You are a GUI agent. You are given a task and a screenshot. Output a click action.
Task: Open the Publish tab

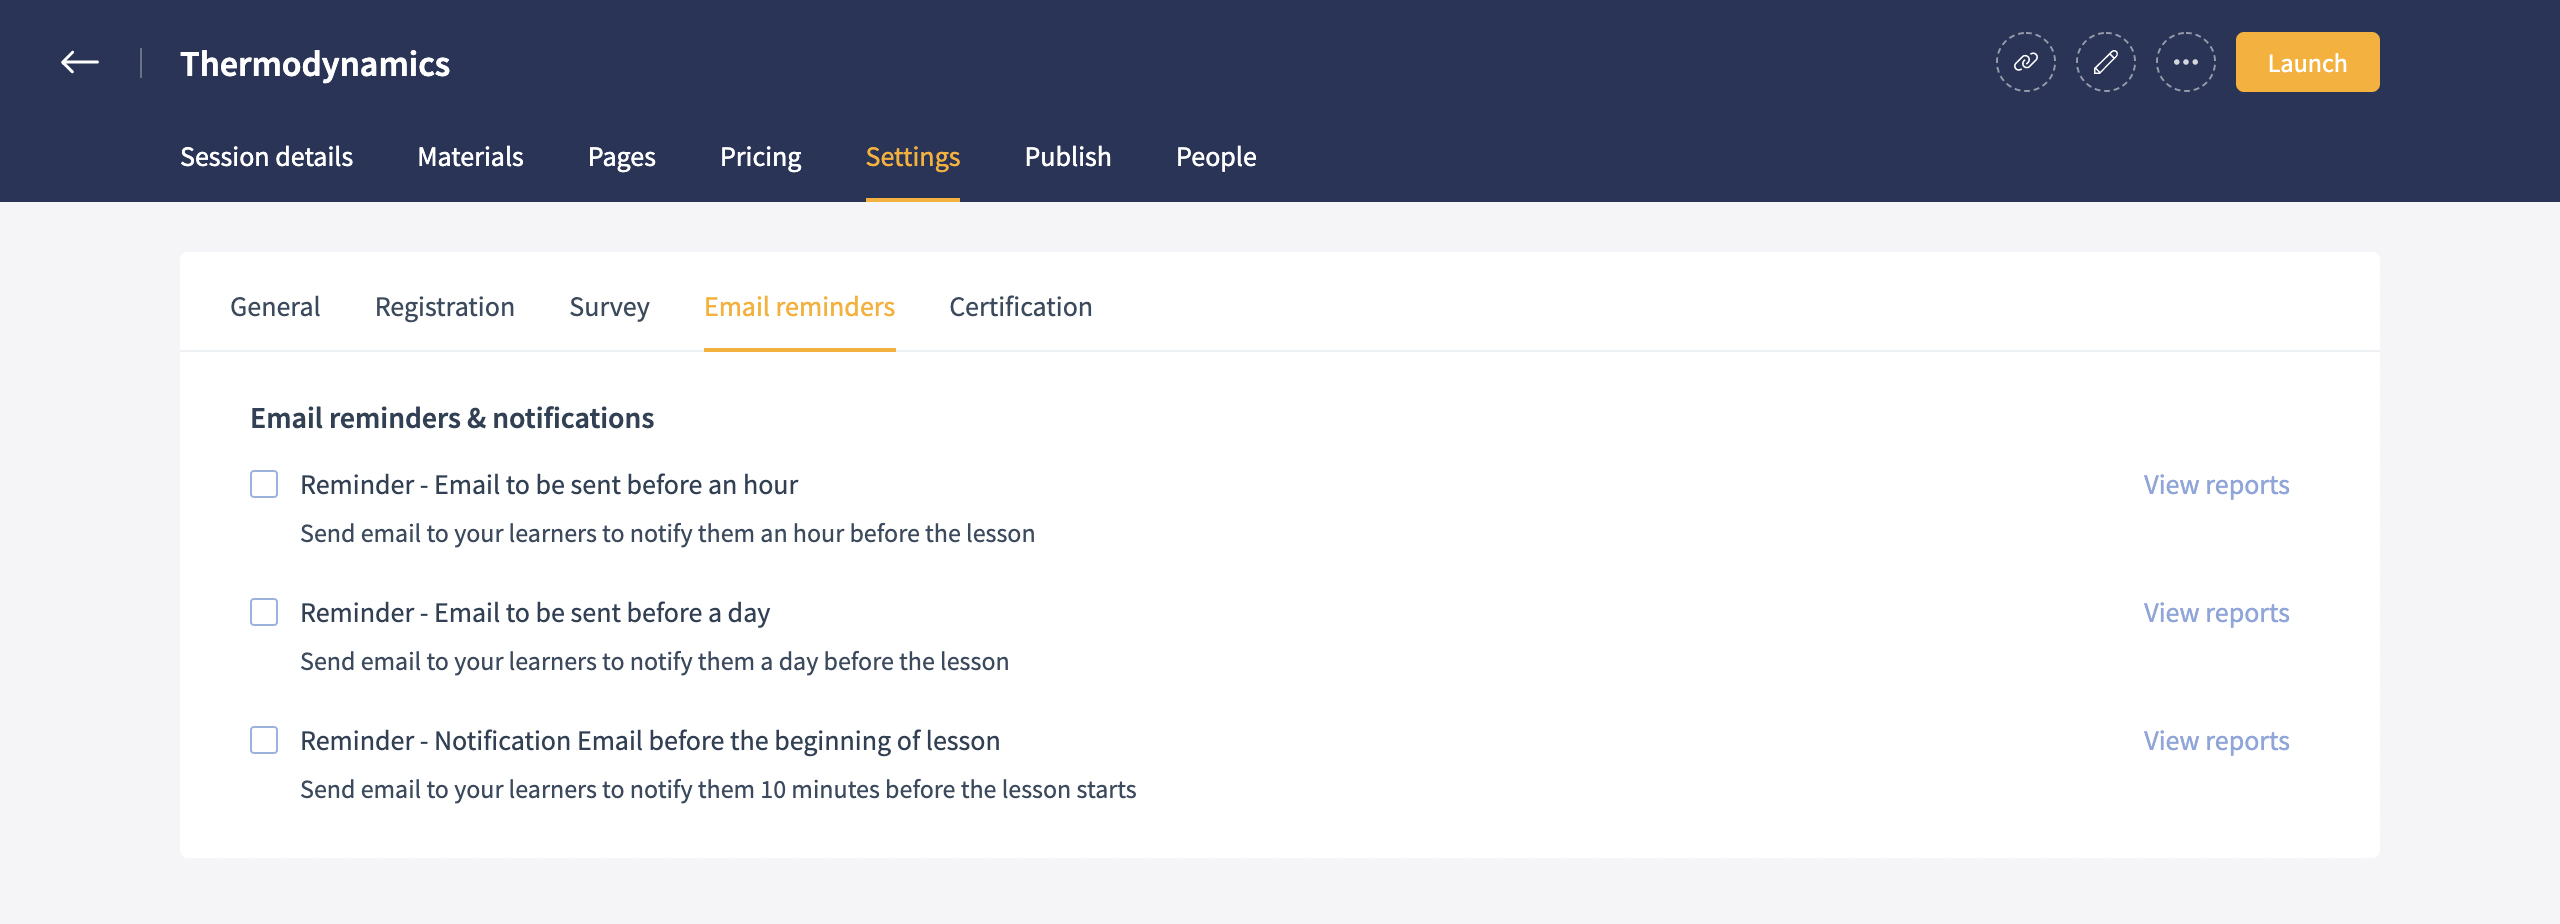pos(1067,157)
